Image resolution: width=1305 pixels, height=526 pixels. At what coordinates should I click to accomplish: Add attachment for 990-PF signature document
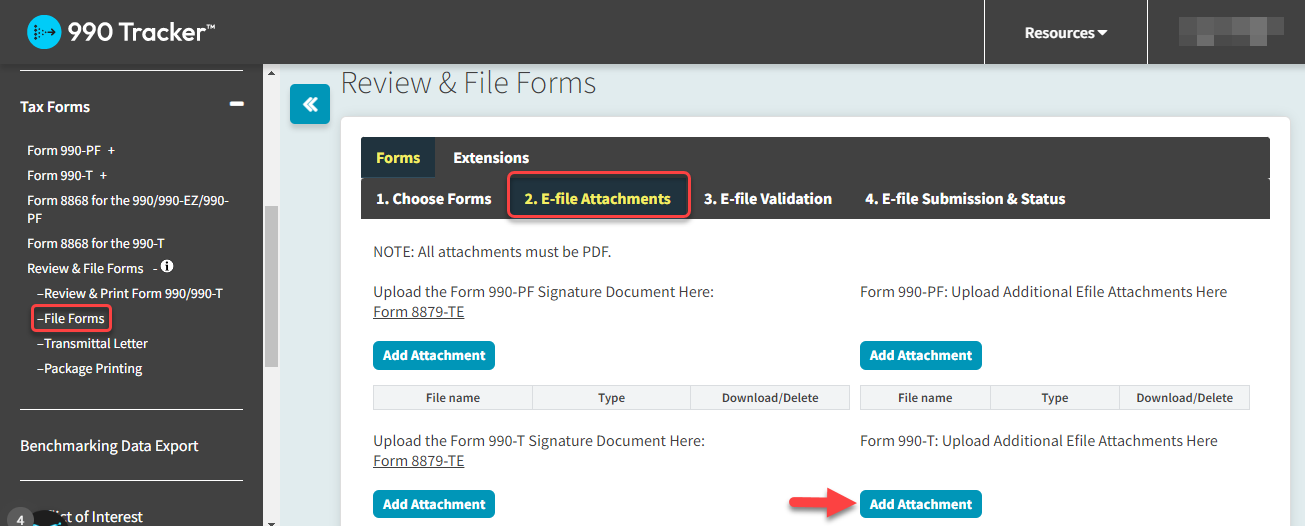434,355
